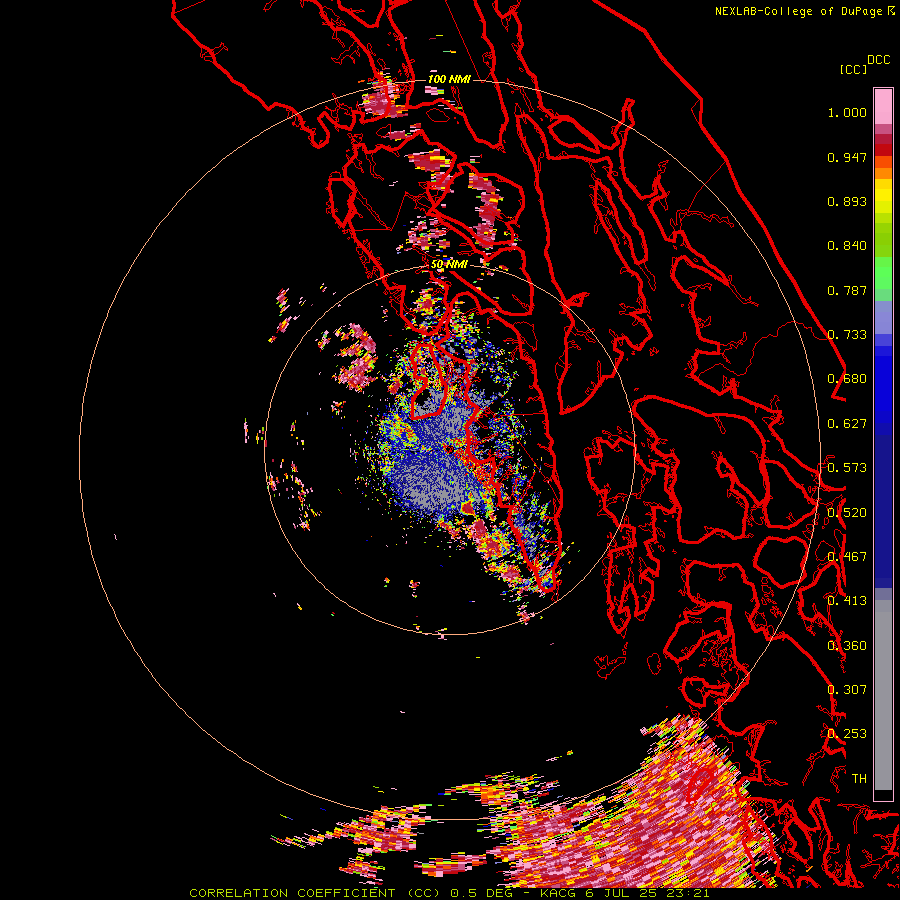
Task: Click the NEXLAB-College of DuPage title text
Action: [x=798, y=11]
